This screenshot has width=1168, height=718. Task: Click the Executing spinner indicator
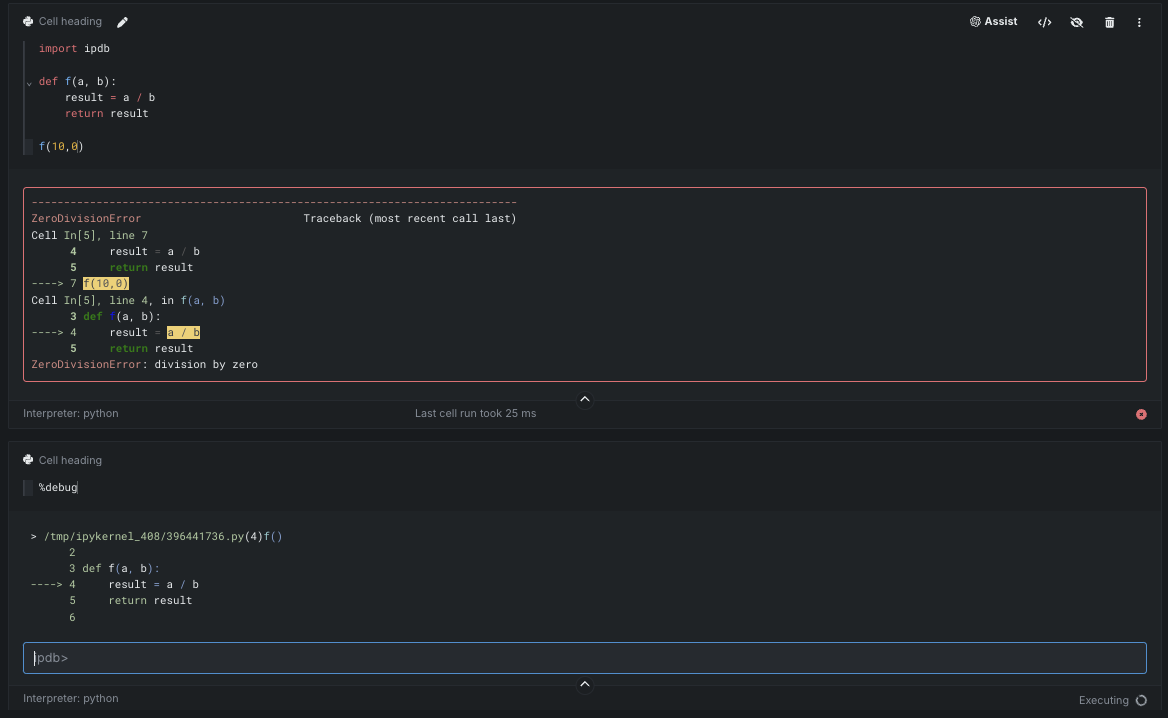pos(1141,700)
